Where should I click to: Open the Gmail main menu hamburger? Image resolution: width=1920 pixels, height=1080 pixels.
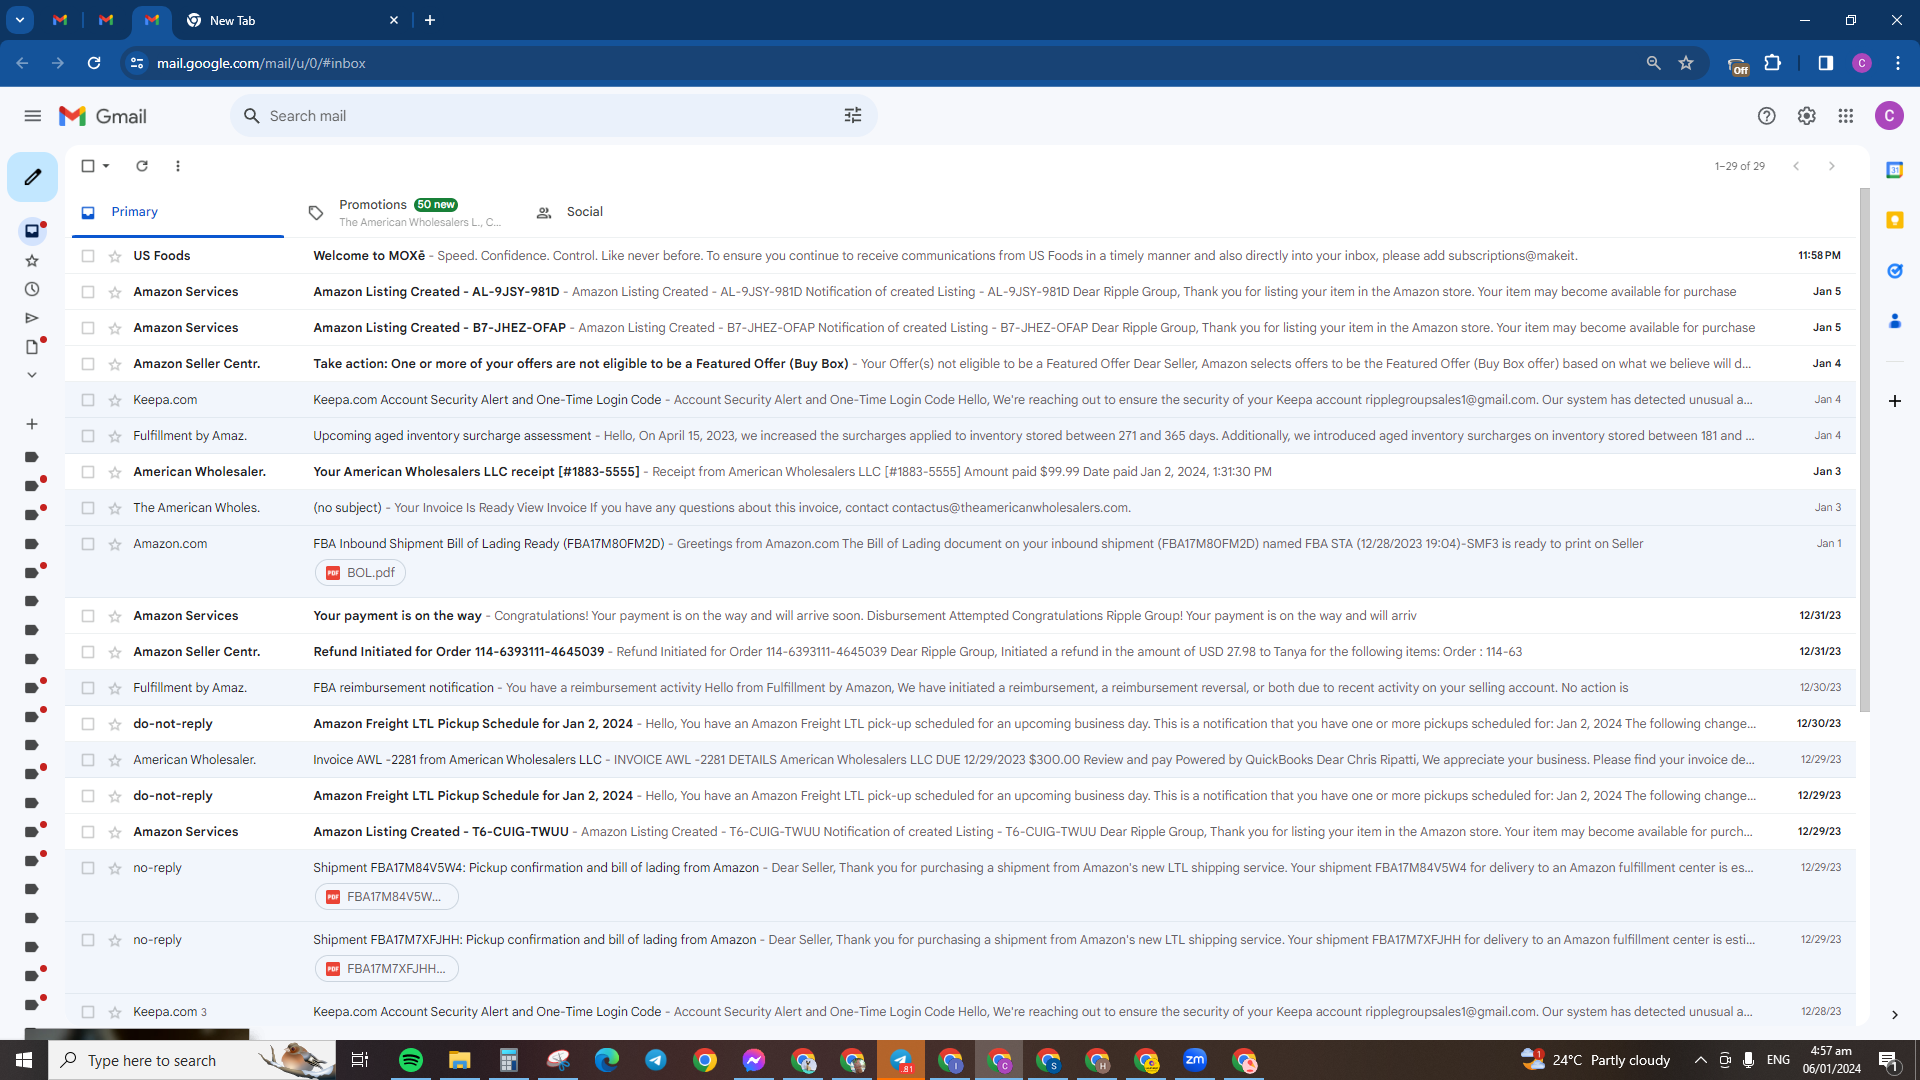point(33,116)
